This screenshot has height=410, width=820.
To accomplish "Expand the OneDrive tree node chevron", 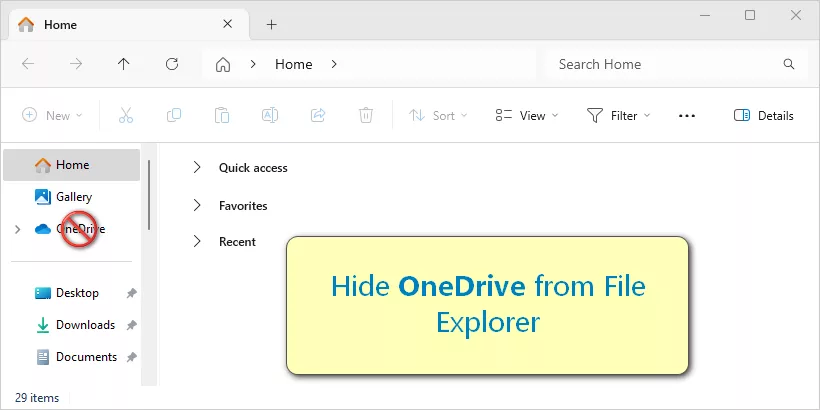I will click(x=17, y=229).
